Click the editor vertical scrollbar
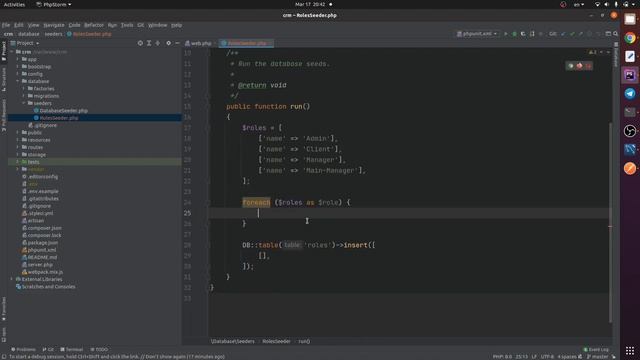This screenshot has height=360, width=640. 610,222
